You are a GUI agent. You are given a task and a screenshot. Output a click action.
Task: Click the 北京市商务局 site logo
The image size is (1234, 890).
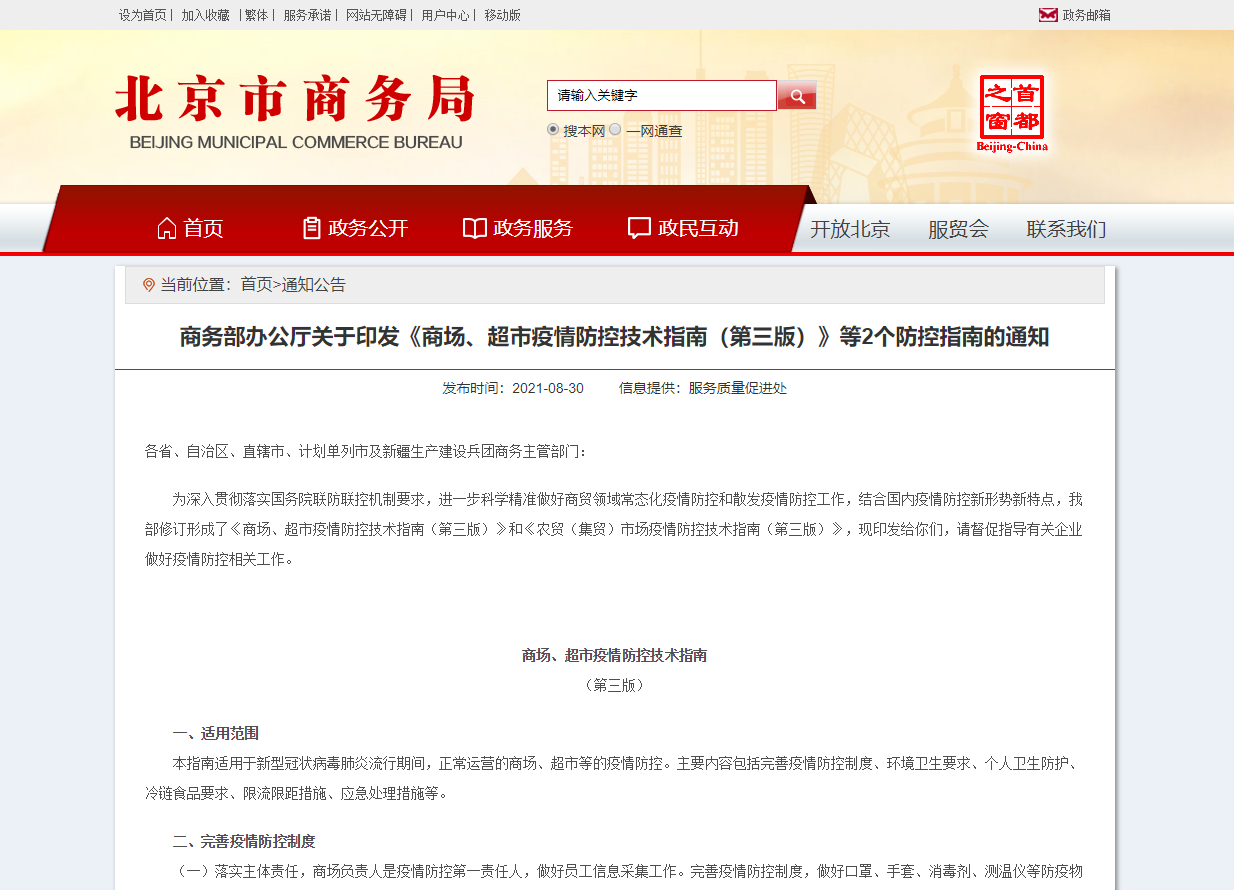(x=295, y=112)
